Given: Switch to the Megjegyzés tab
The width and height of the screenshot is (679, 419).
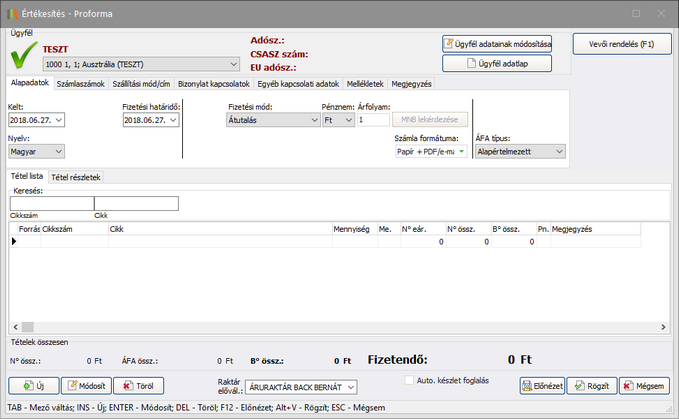Looking at the screenshot, I should coord(412,84).
